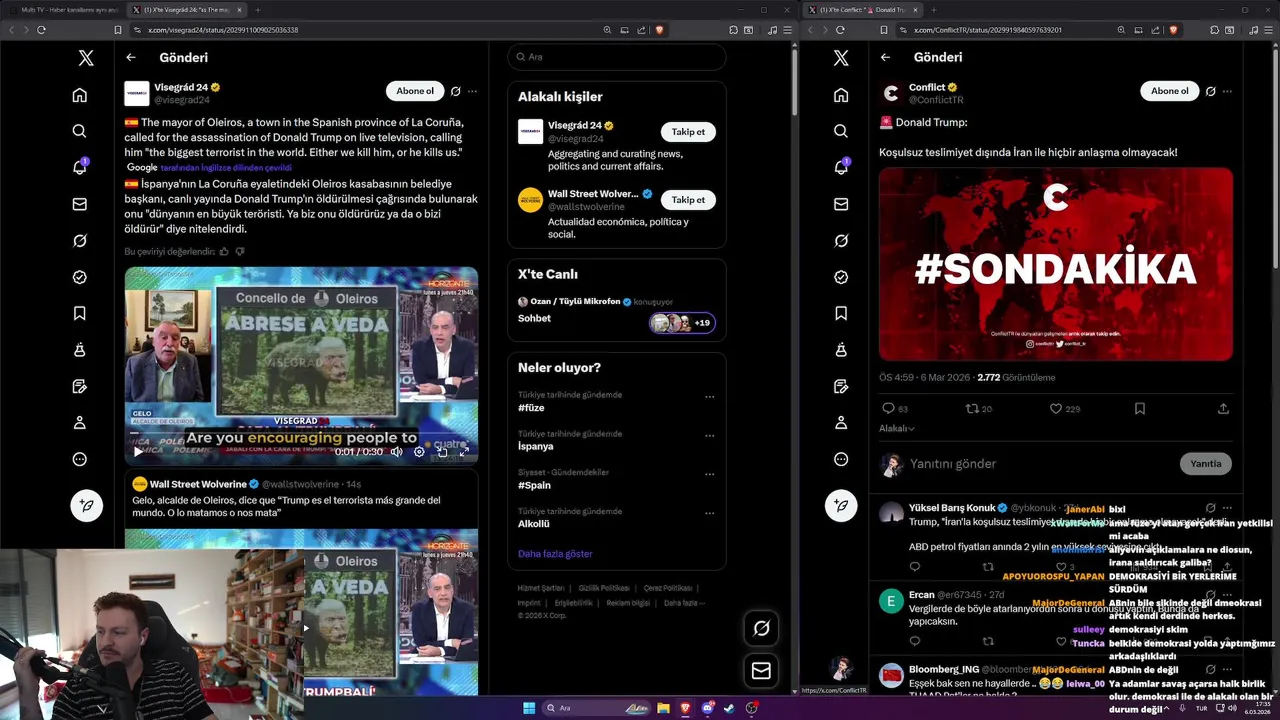
Task: Open video settings gear on Visegrád video
Action: pos(419,452)
